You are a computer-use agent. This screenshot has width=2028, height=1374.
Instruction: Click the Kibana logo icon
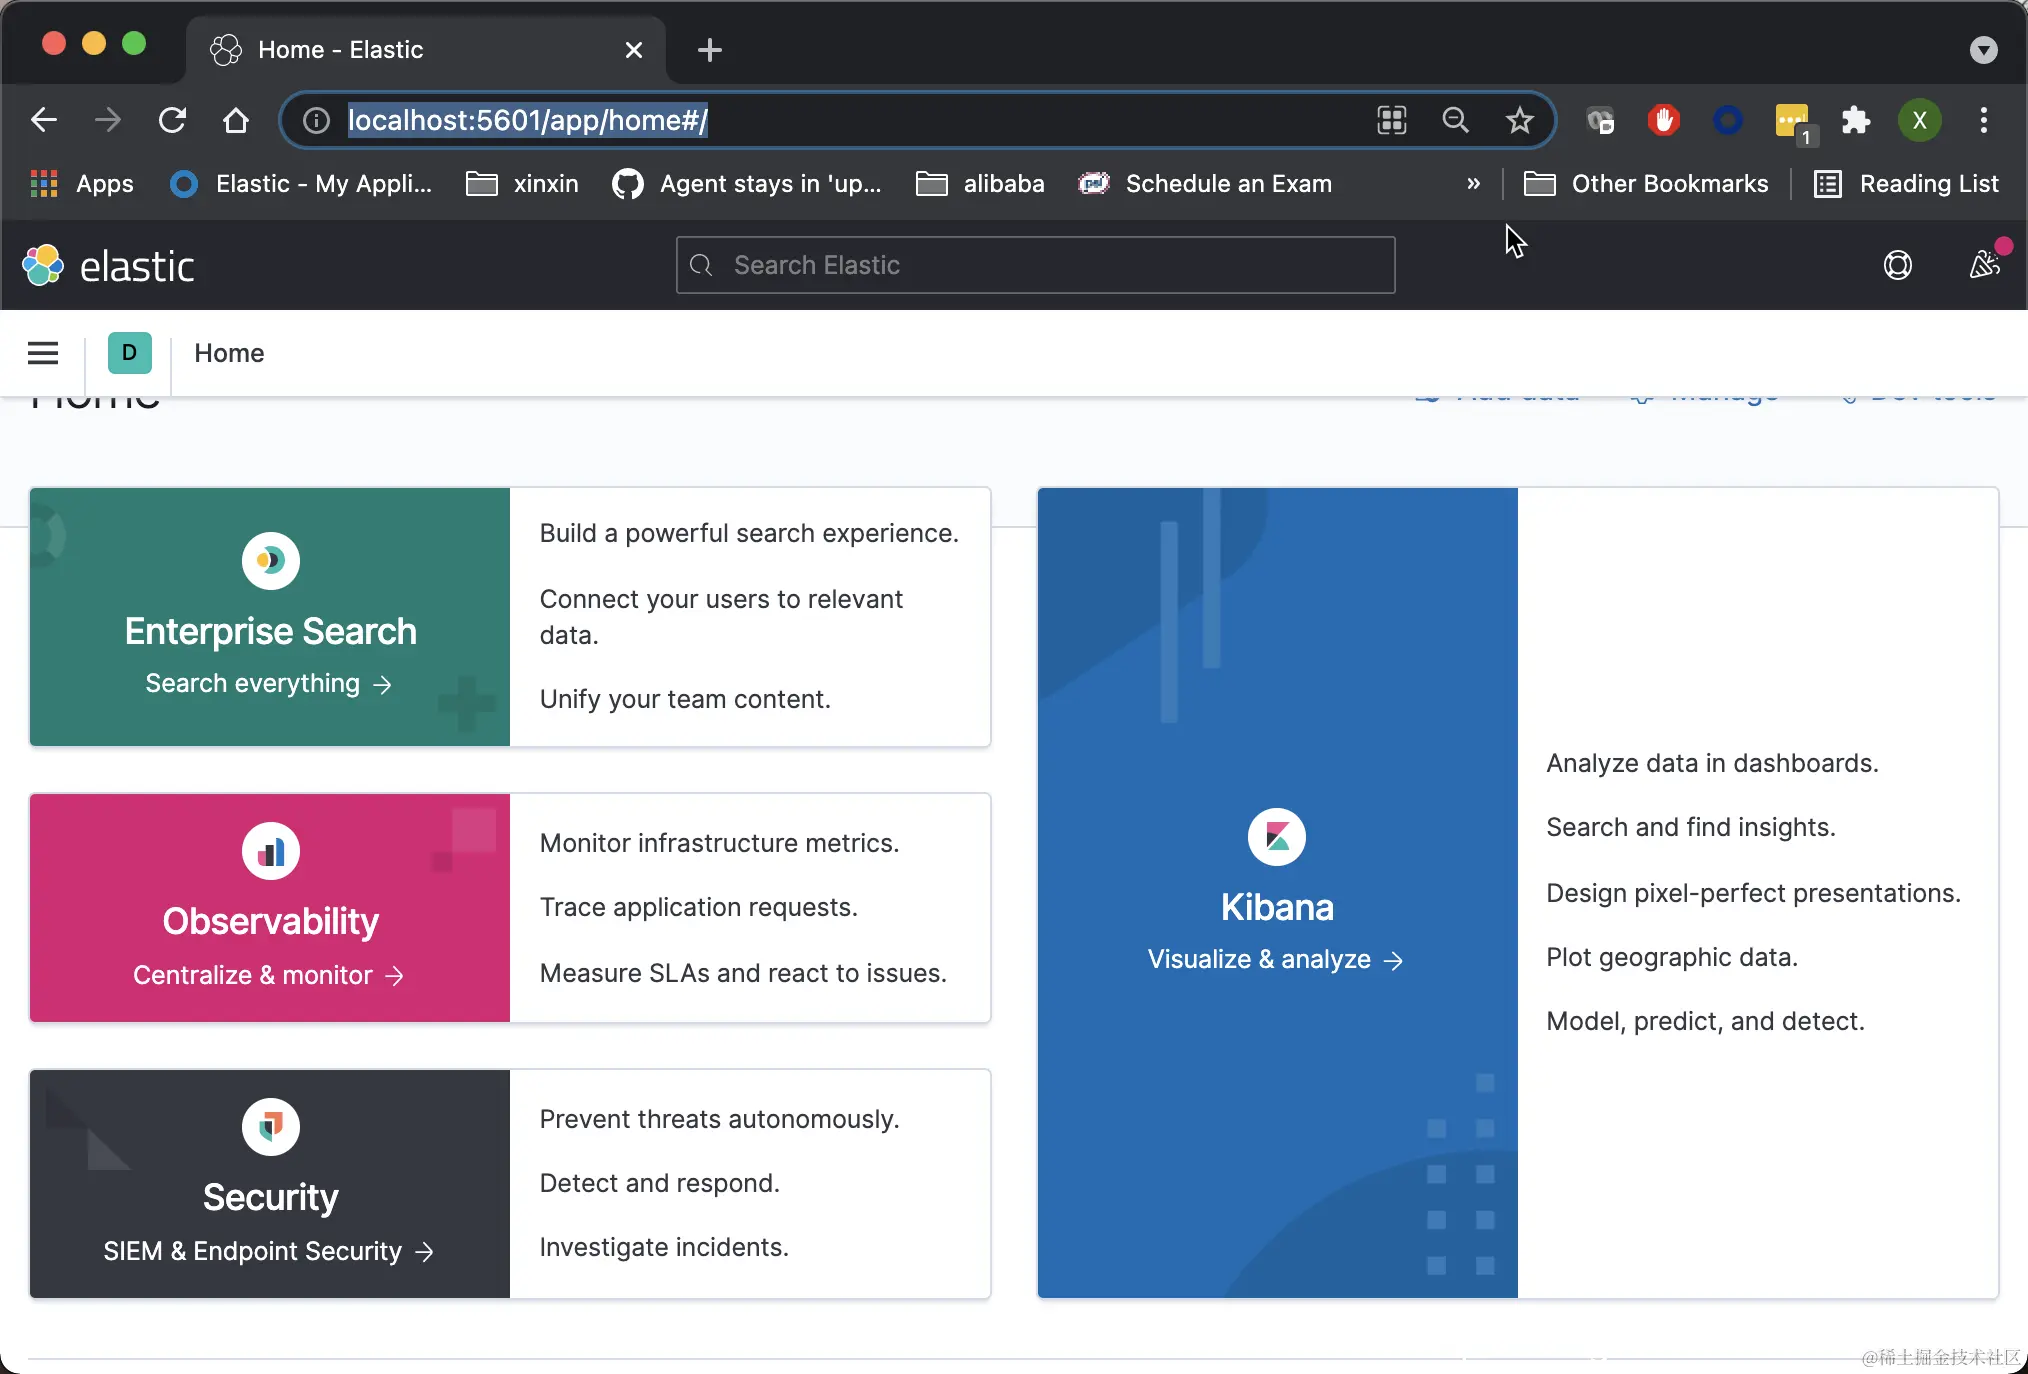[x=1277, y=837]
